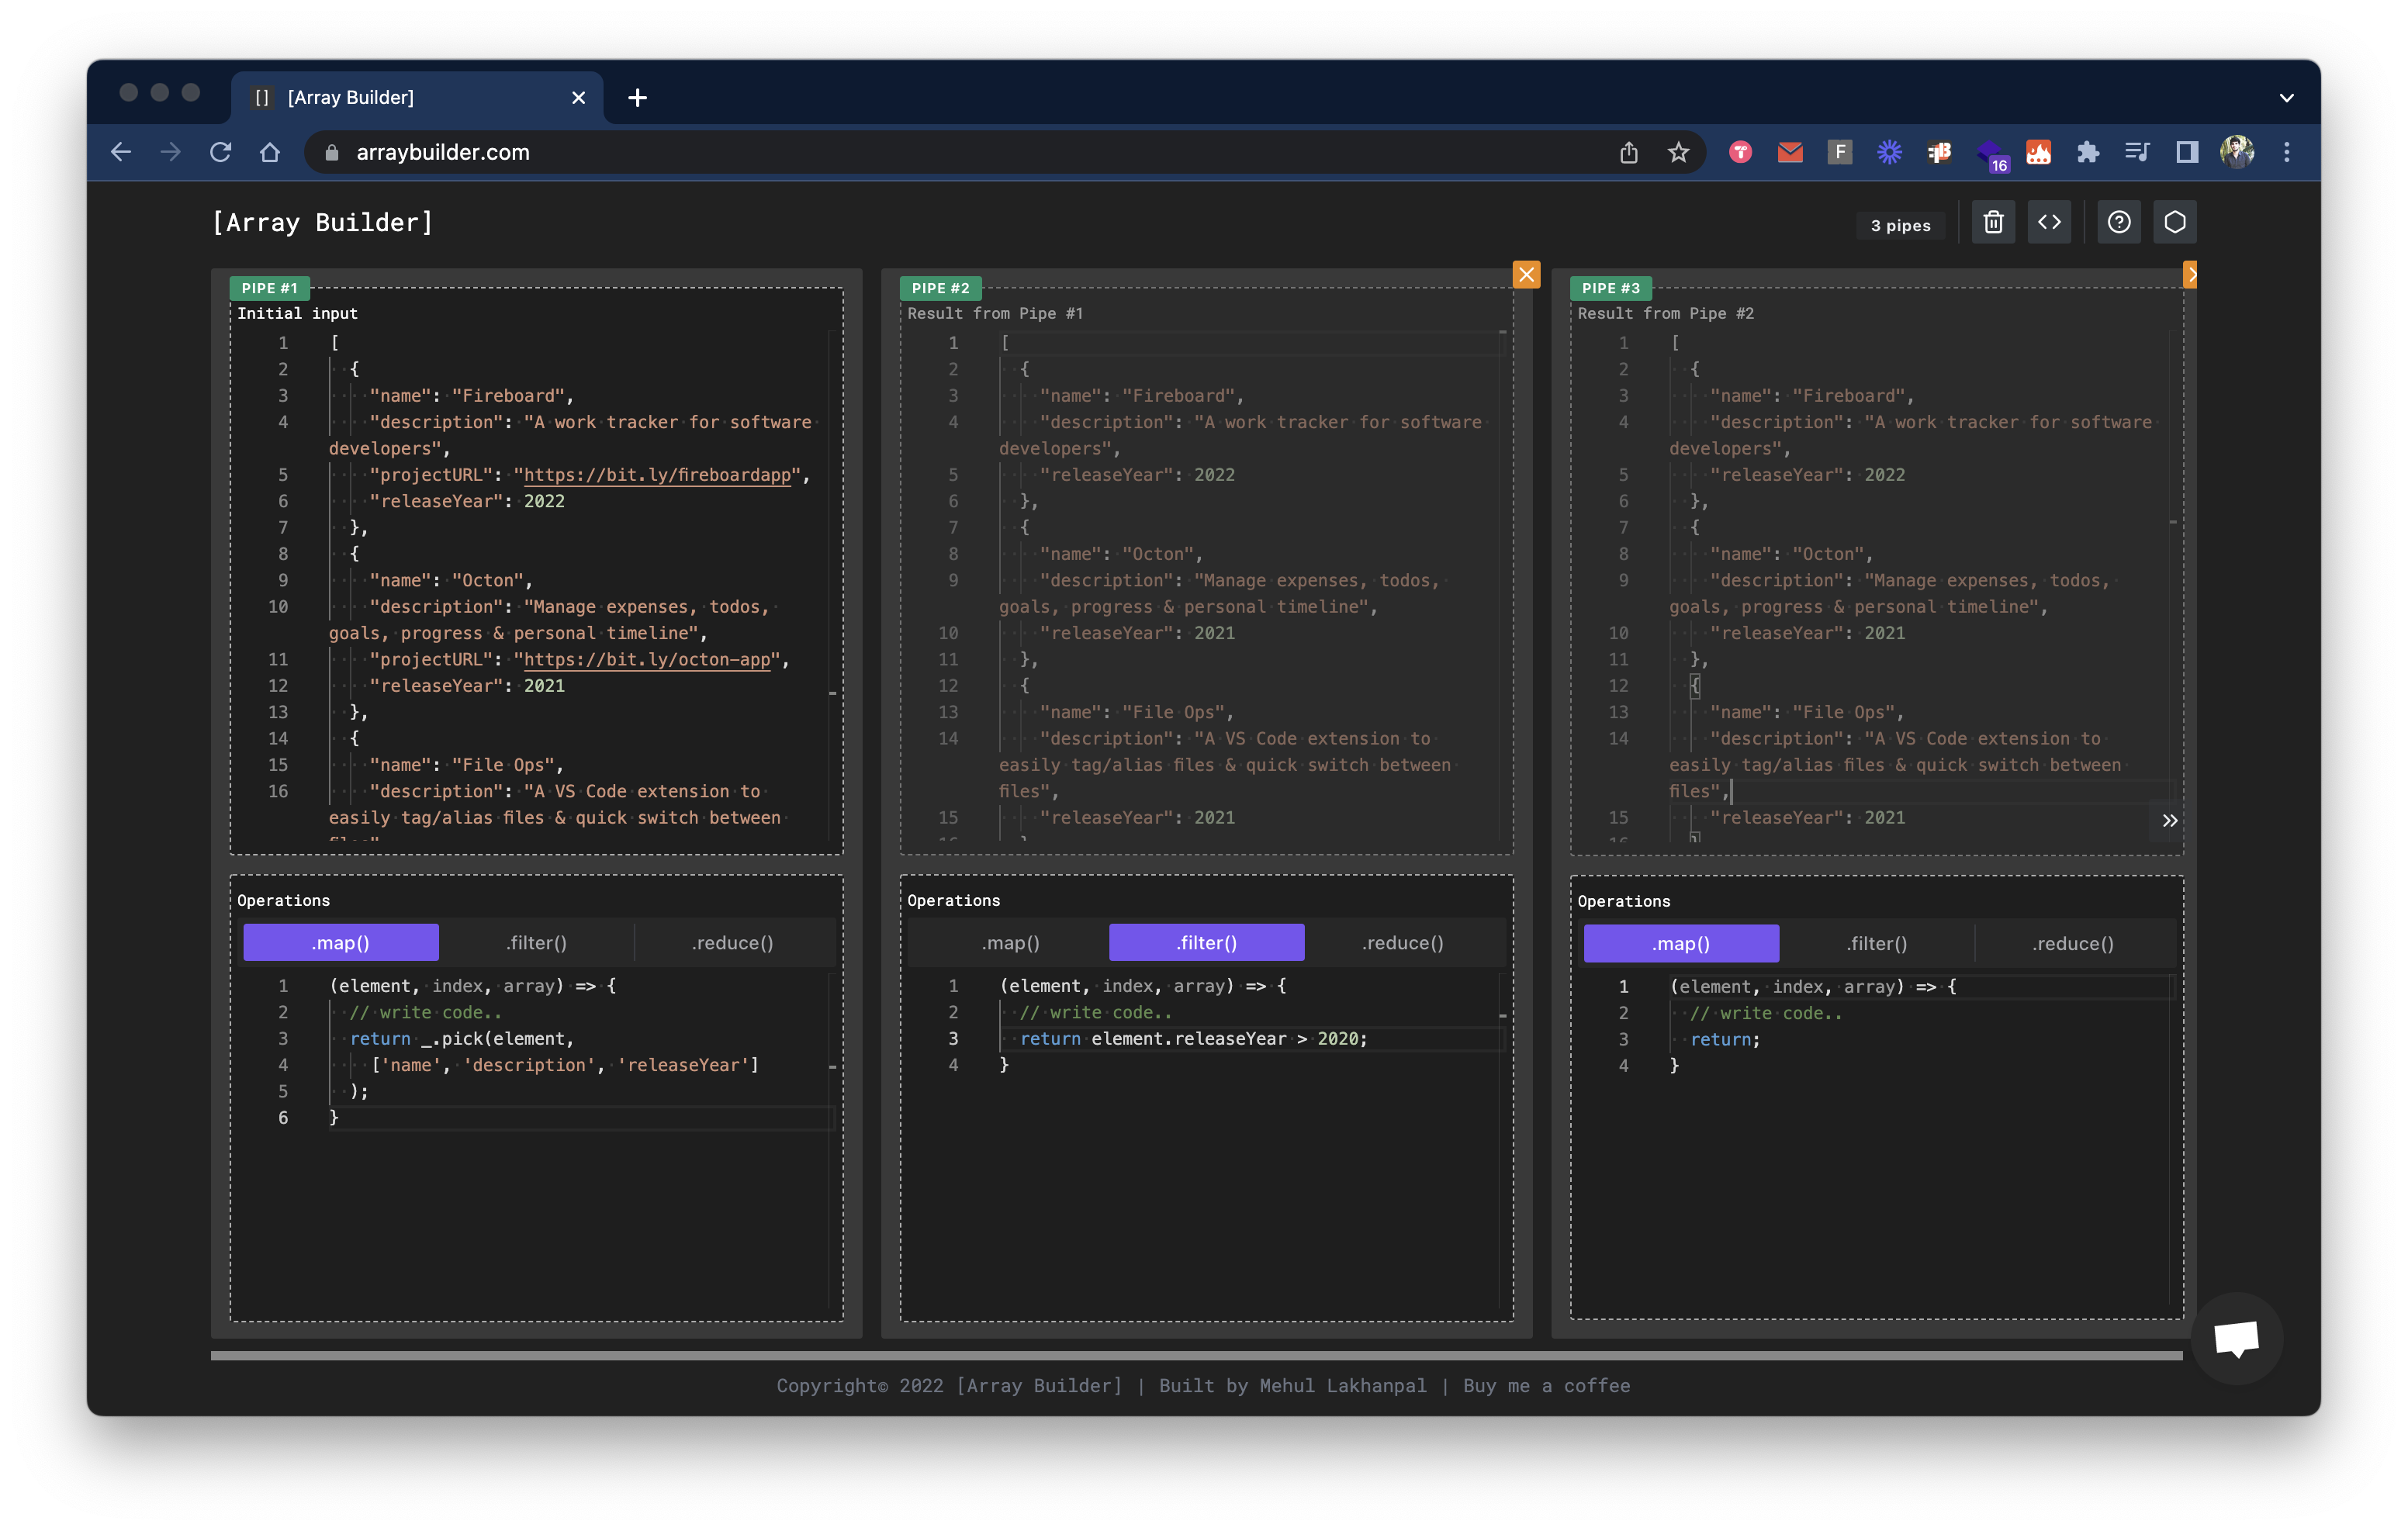This screenshot has height=1531, width=2408.
Task: Close Pipe #2 with the orange X
Action: (x=1526, y=274)
